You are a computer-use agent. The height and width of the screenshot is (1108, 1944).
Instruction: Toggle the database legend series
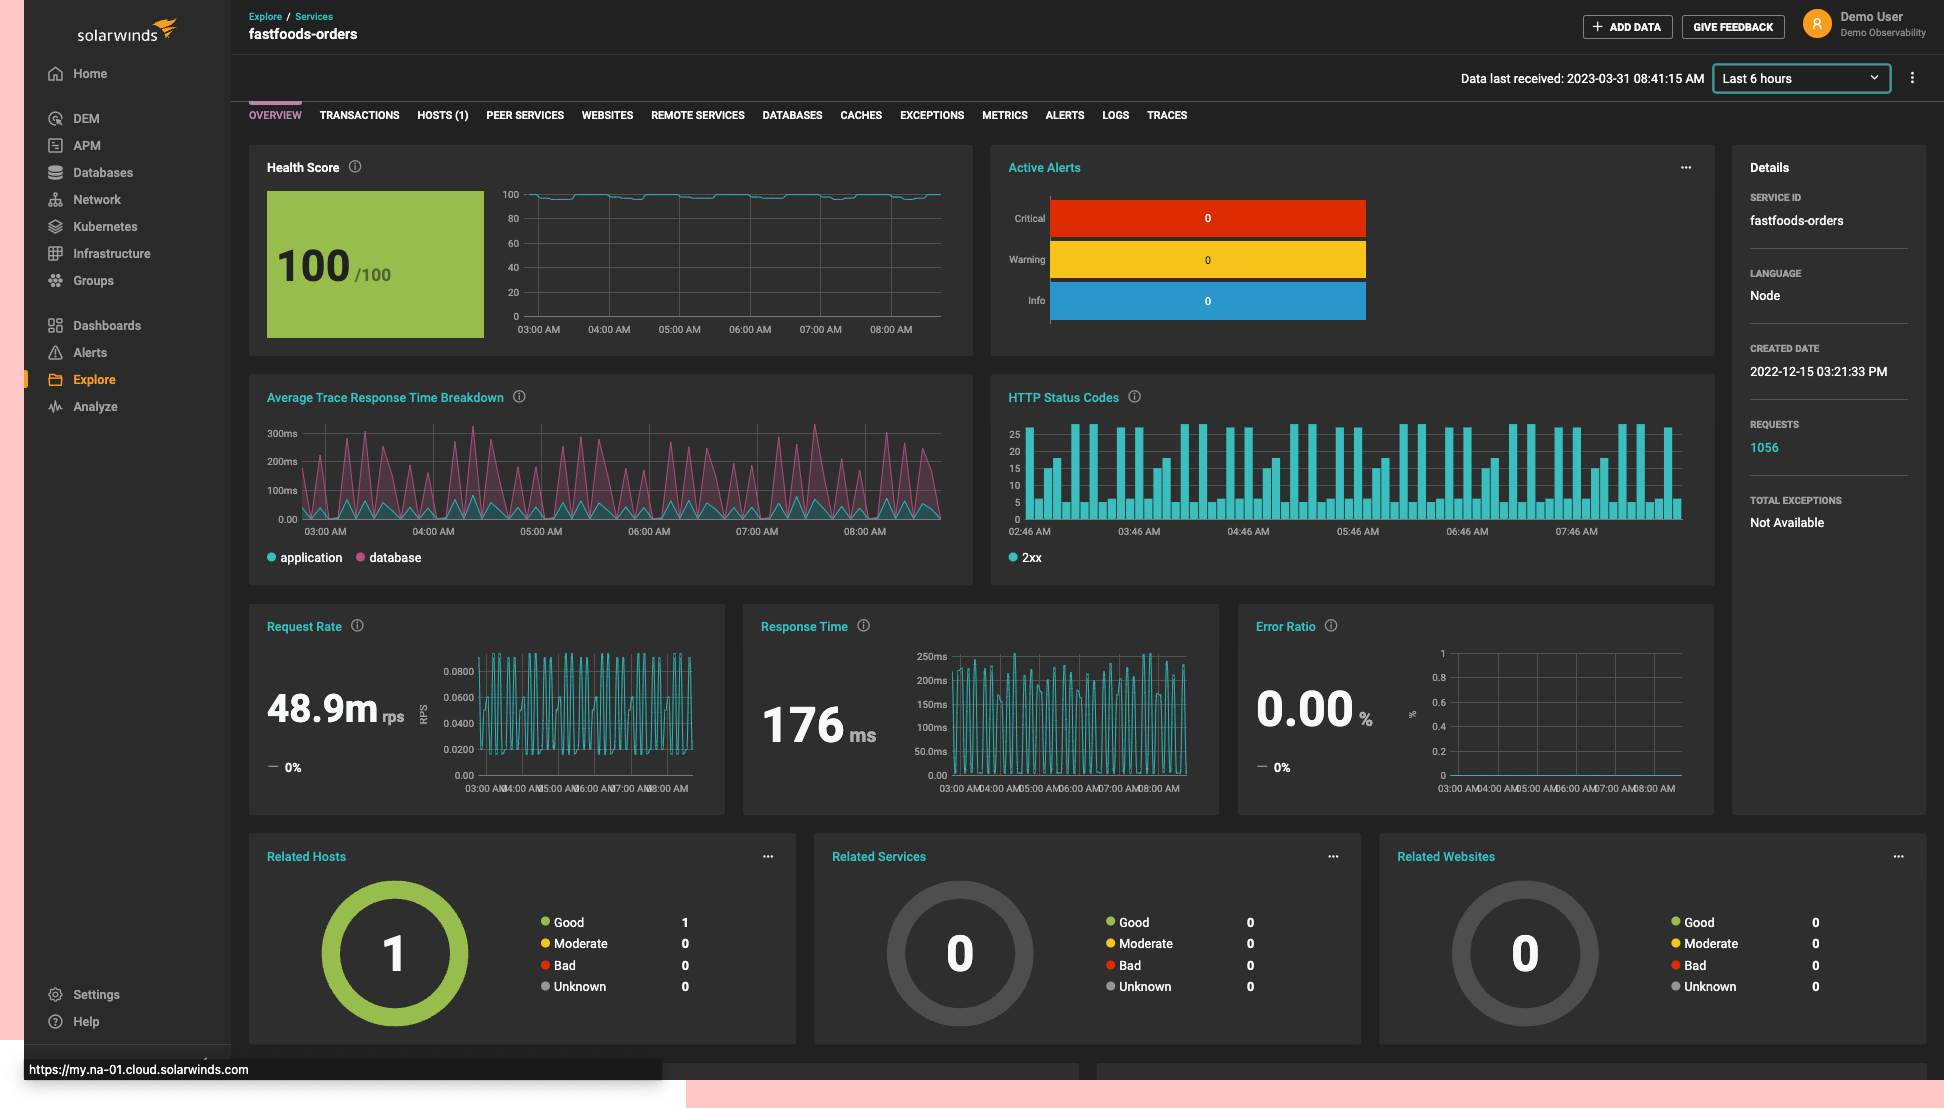coord(389,558)
